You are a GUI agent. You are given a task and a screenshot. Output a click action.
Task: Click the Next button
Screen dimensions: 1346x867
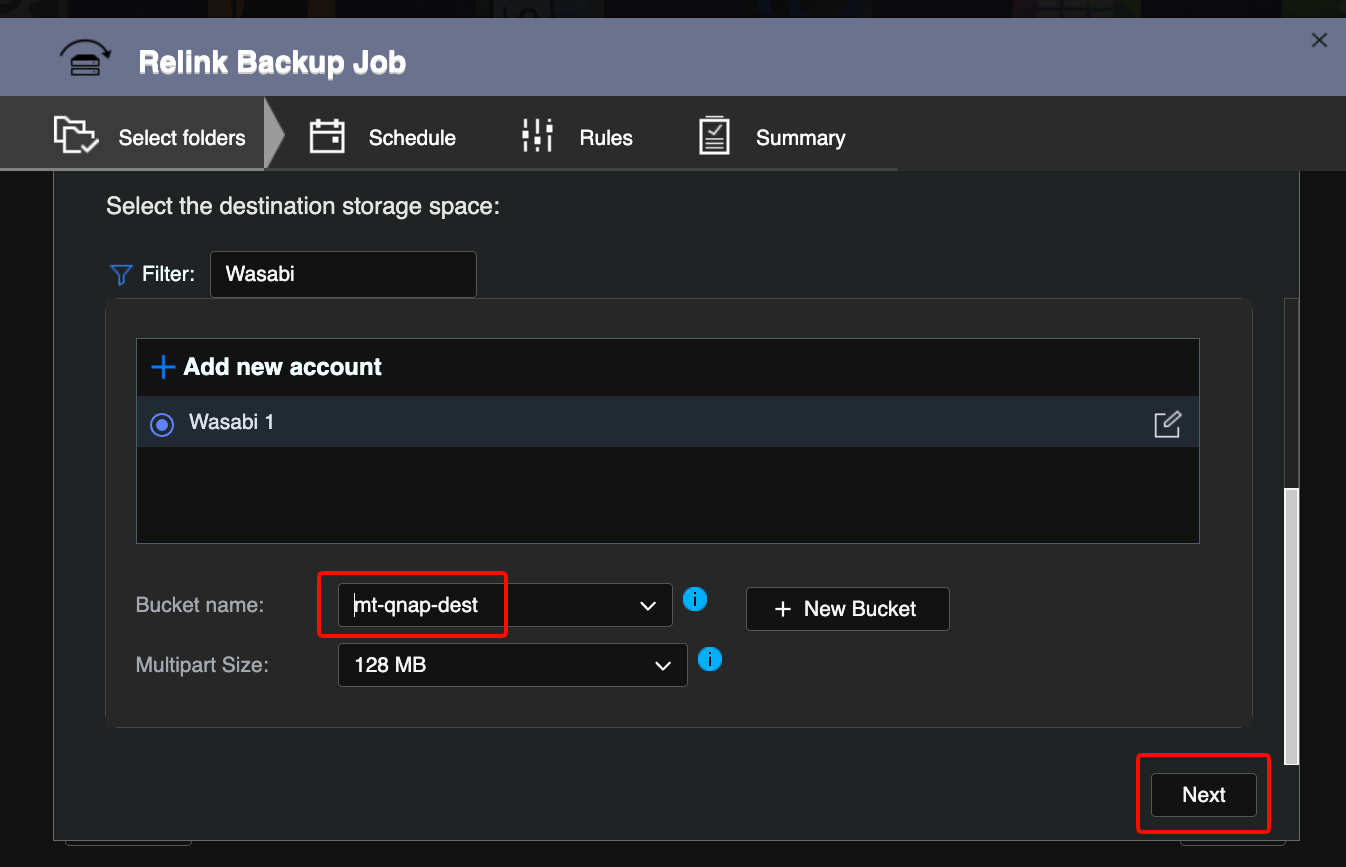(1204, 795)
